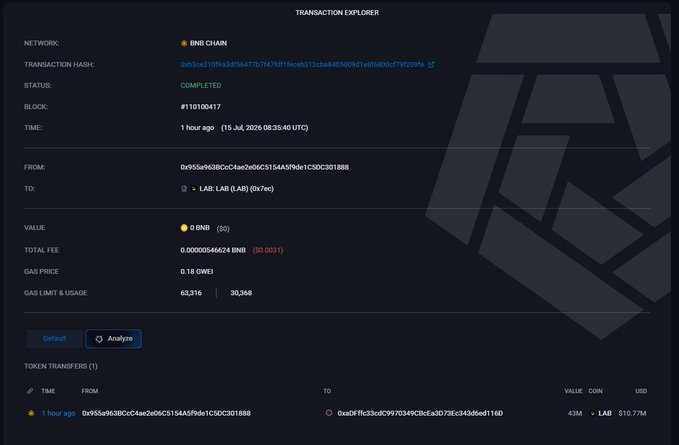Image resolution: width=679 pixels, height=445 pixels.
Task: Click the contract document icon in TO row
Action: coord(184,189)
